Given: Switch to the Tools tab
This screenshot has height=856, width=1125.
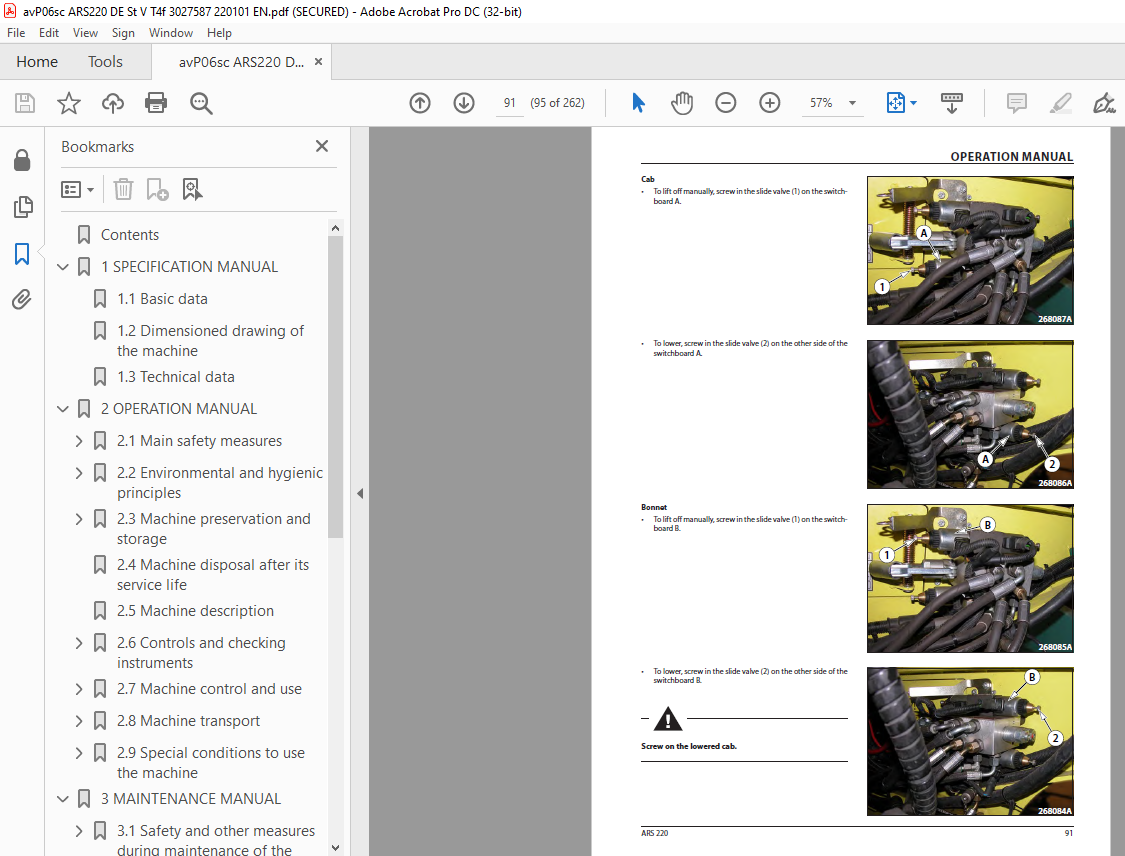Looking at the screenshot, I should [x=105, y=62].
